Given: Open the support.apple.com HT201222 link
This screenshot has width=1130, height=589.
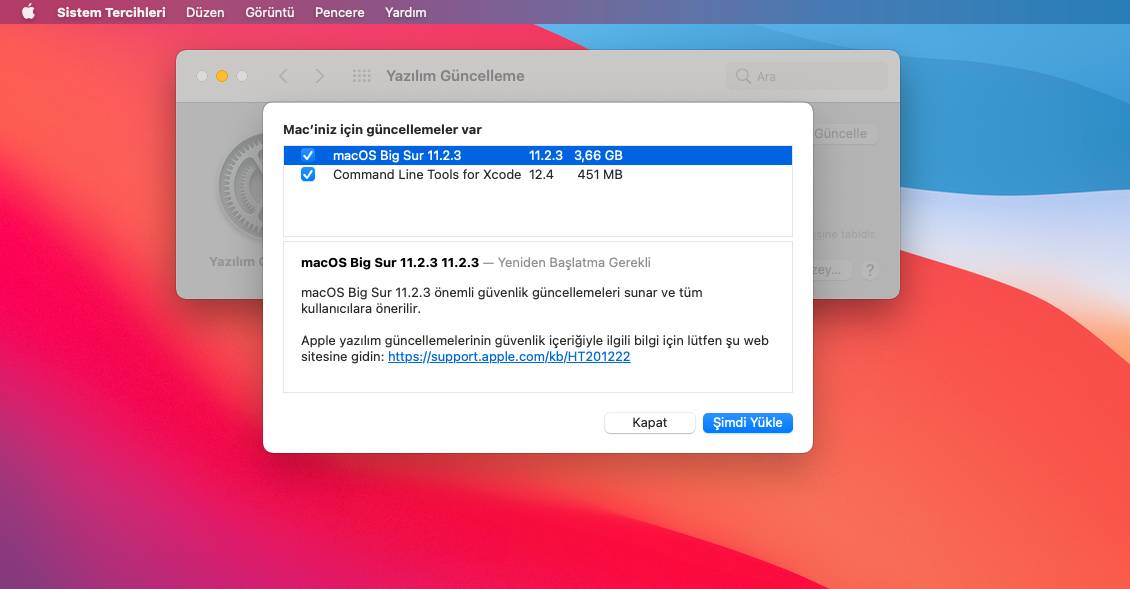Looking at the screenshot, I should coord(509,356).
